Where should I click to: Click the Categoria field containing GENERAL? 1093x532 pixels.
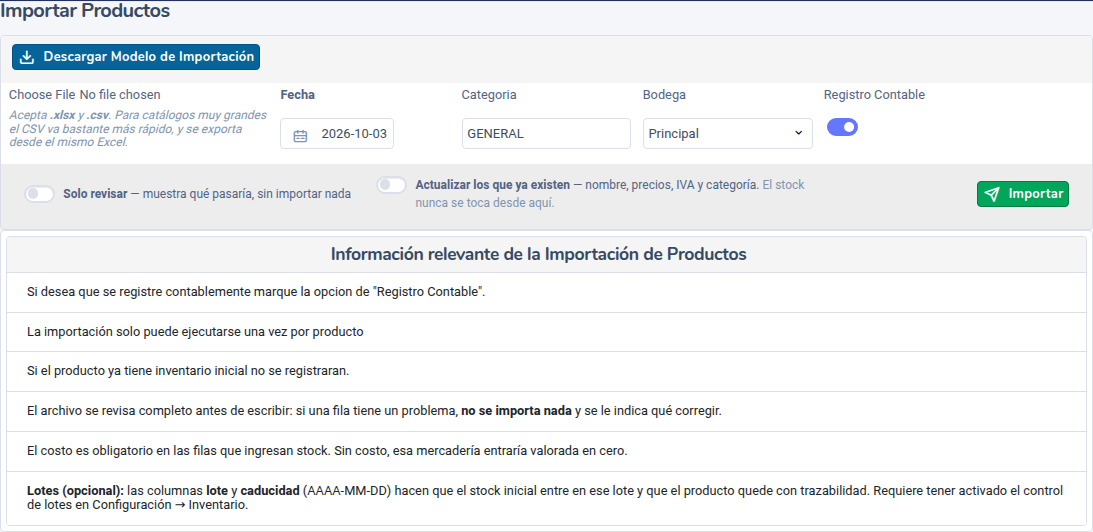(546, 134)
